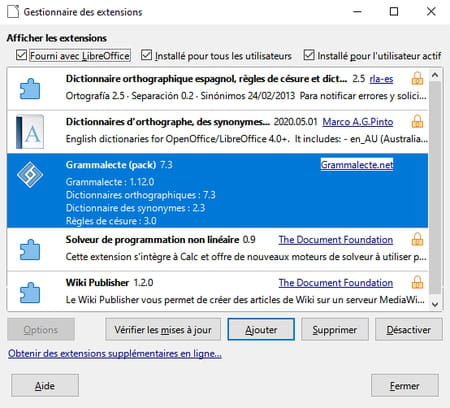Open The Document Foundation link for Solveur
Image resolution: width=450 pixels, height=408 pixels.
(336, 240)
